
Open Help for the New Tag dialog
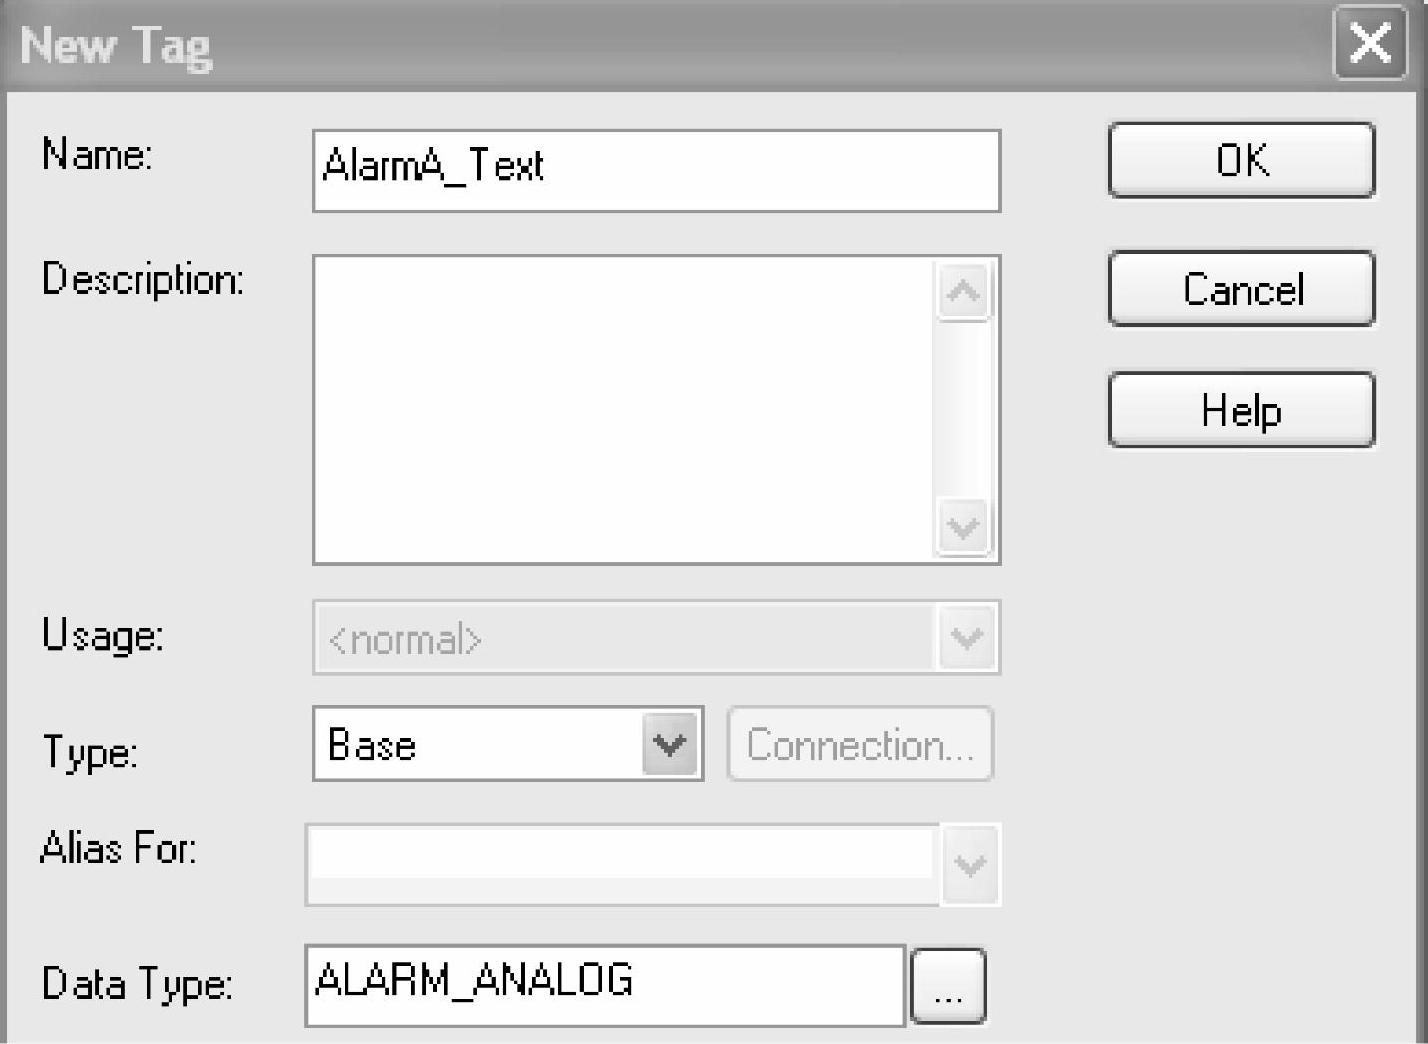coord(1241,410)
